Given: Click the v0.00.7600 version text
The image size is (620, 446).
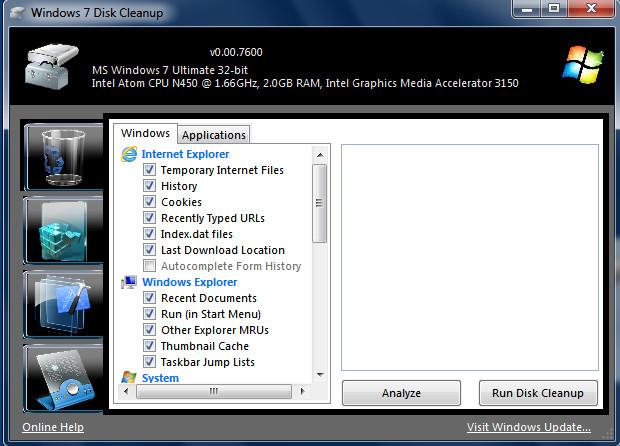Looking at the screenshot, I should pos(236,52).
